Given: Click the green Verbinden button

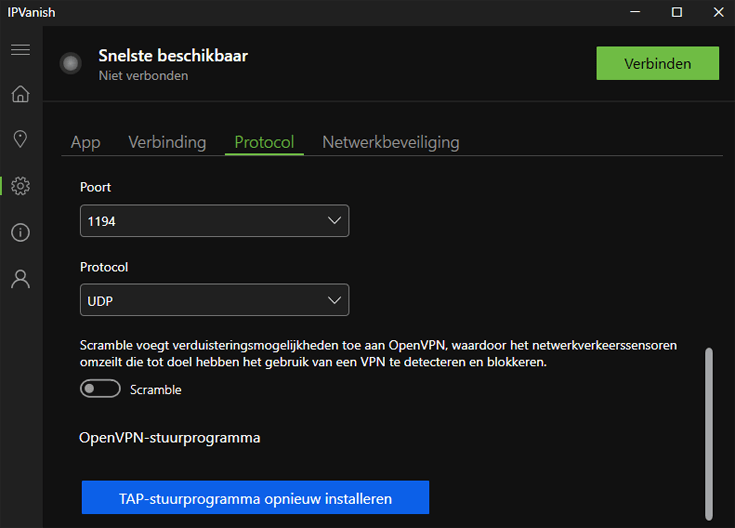Looking at the screenshot, I should (658, 63).
